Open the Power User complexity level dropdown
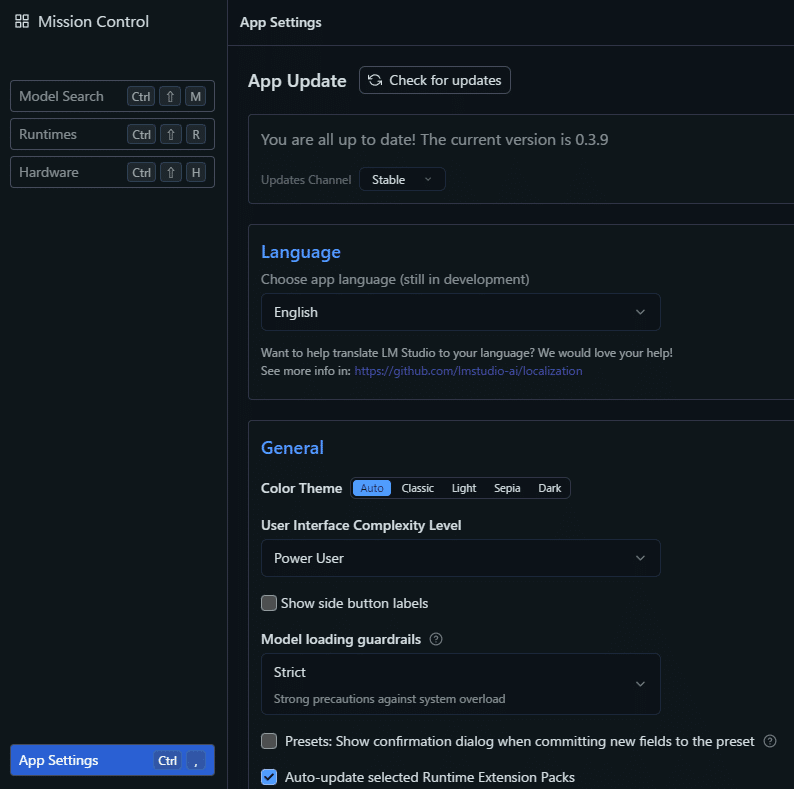794x789 pixels. coord(460,558)
